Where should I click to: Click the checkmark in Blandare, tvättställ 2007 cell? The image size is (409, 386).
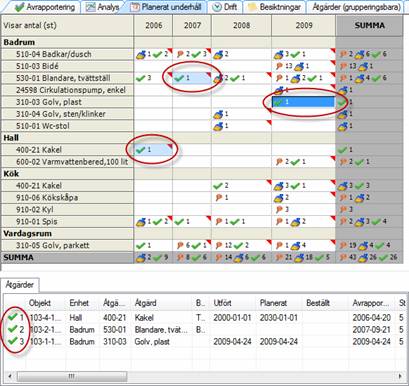179,78
